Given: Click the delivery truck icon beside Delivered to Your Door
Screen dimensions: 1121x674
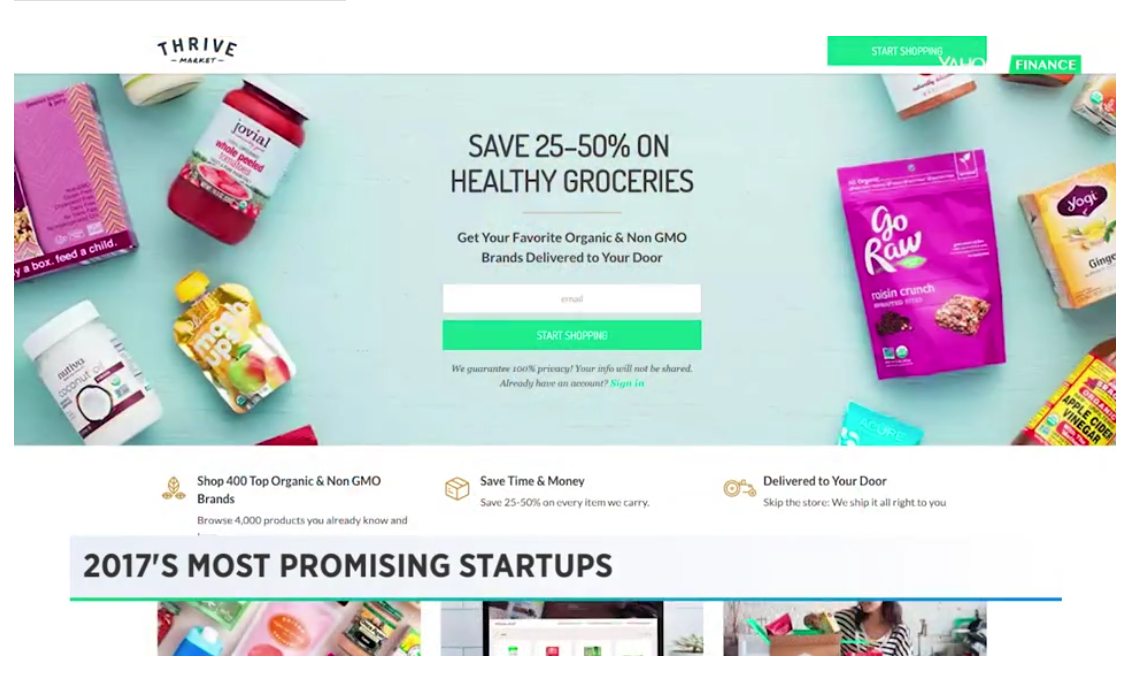Looking at the screenshot, I should [739, 487].
